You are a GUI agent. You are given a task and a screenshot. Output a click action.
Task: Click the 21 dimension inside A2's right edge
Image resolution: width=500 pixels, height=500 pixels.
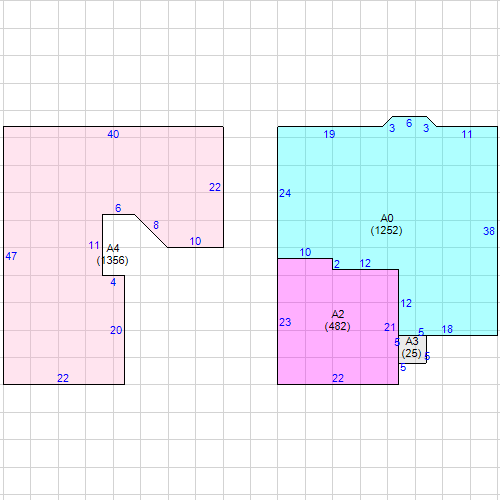[390, 328]
